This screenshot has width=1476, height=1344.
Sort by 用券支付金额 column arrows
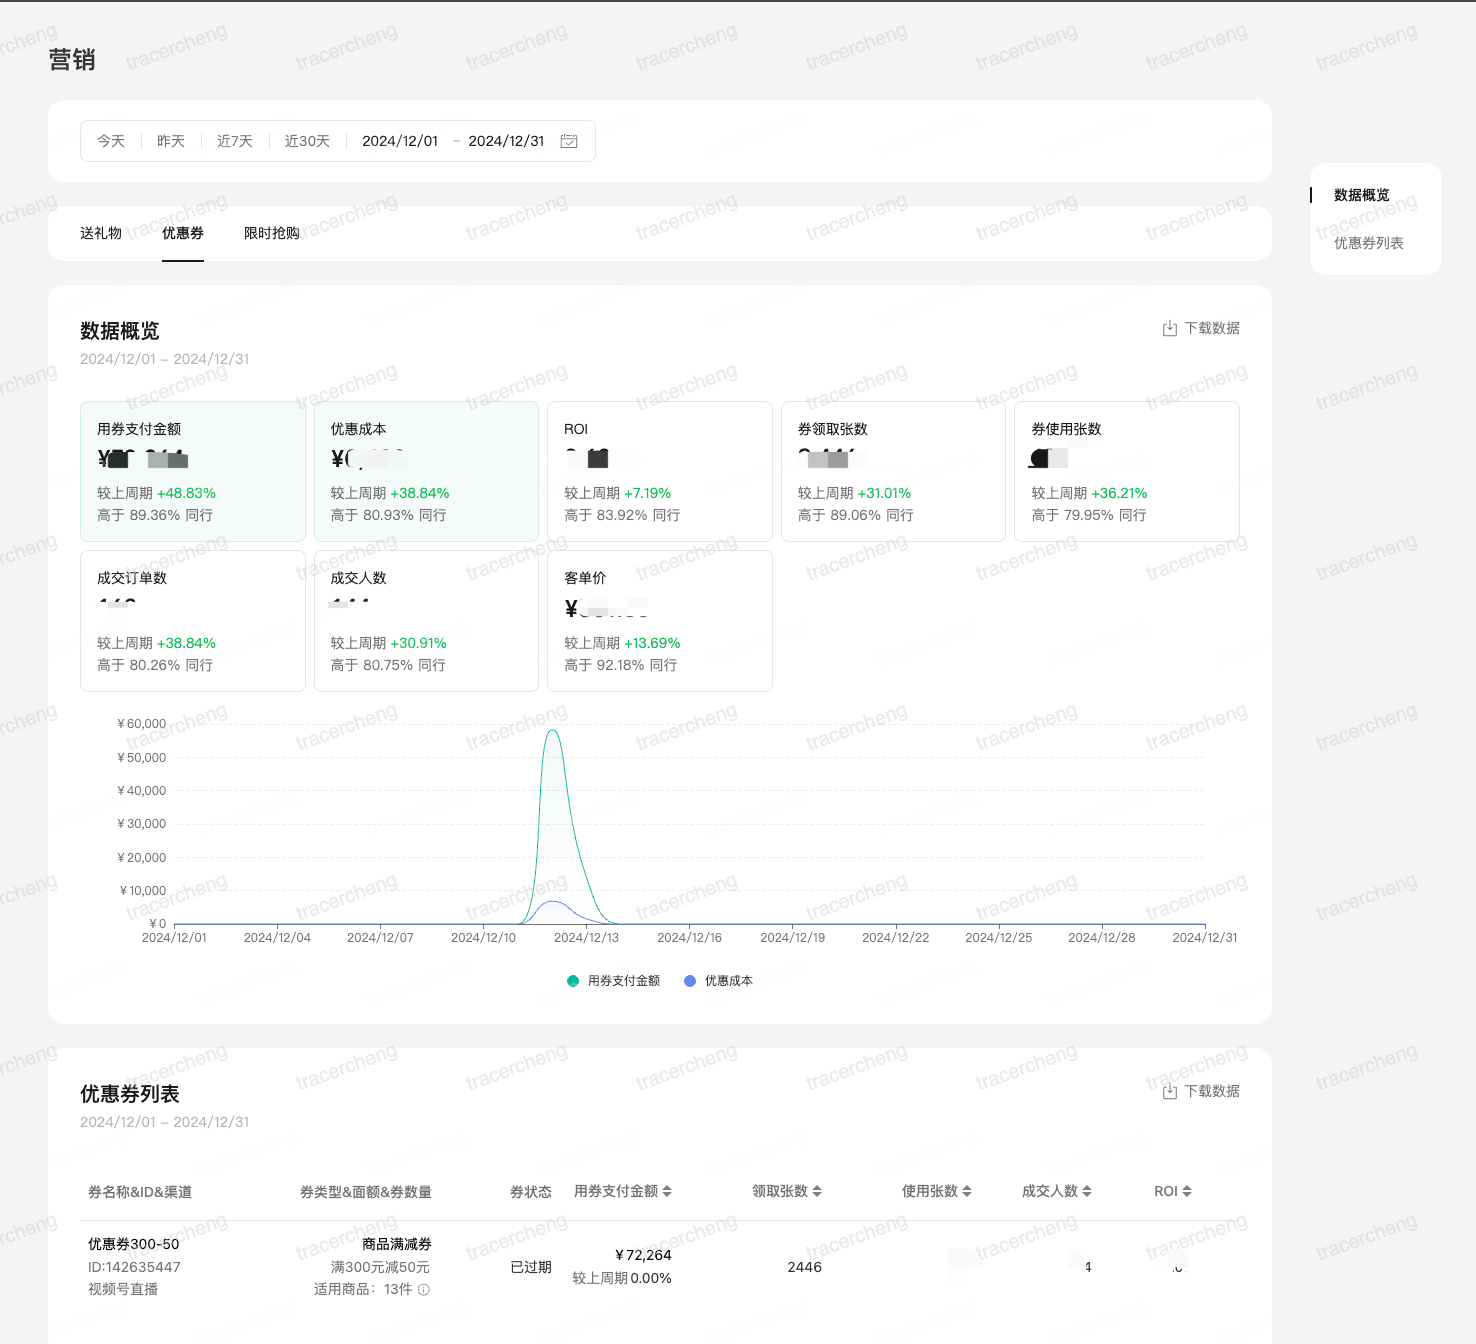[x=667, y=1191]
